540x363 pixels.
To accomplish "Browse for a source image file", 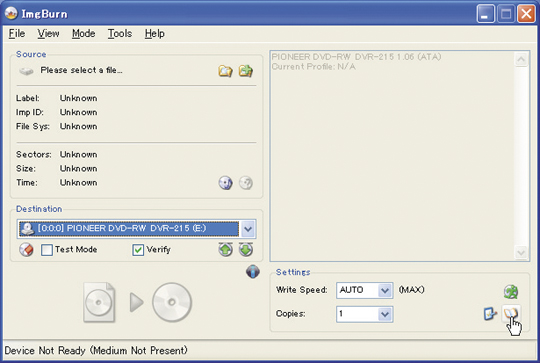I will 225,71.
